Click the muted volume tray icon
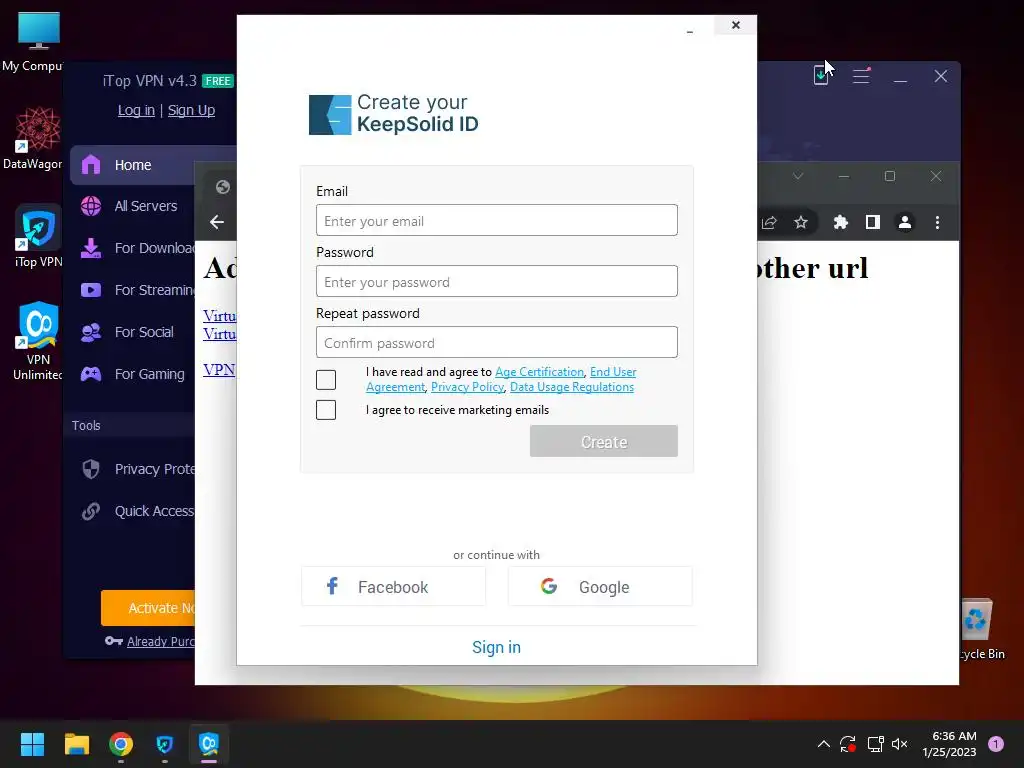 coord(900,744)
